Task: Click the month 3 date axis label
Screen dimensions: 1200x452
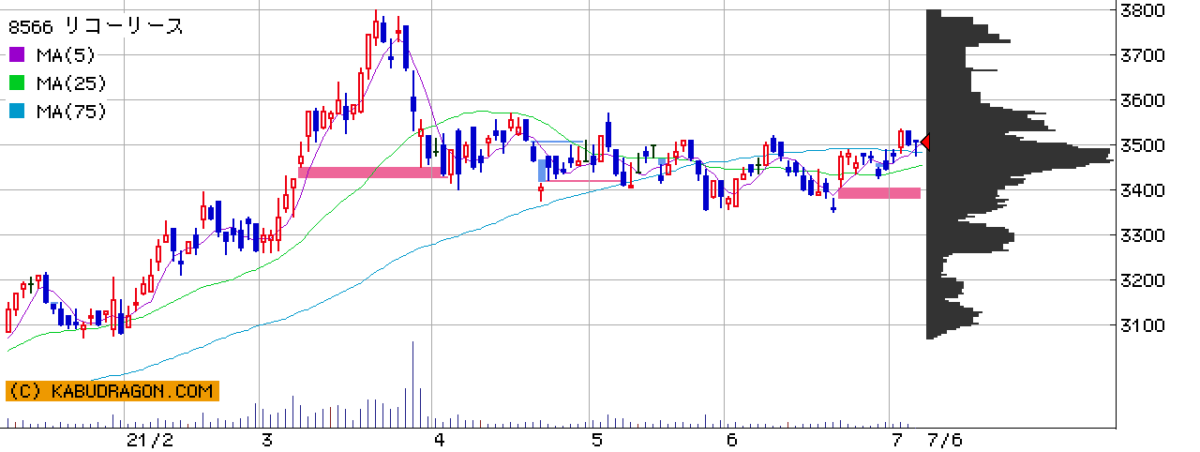Action: pyautogui.click(x=267, y=441)
